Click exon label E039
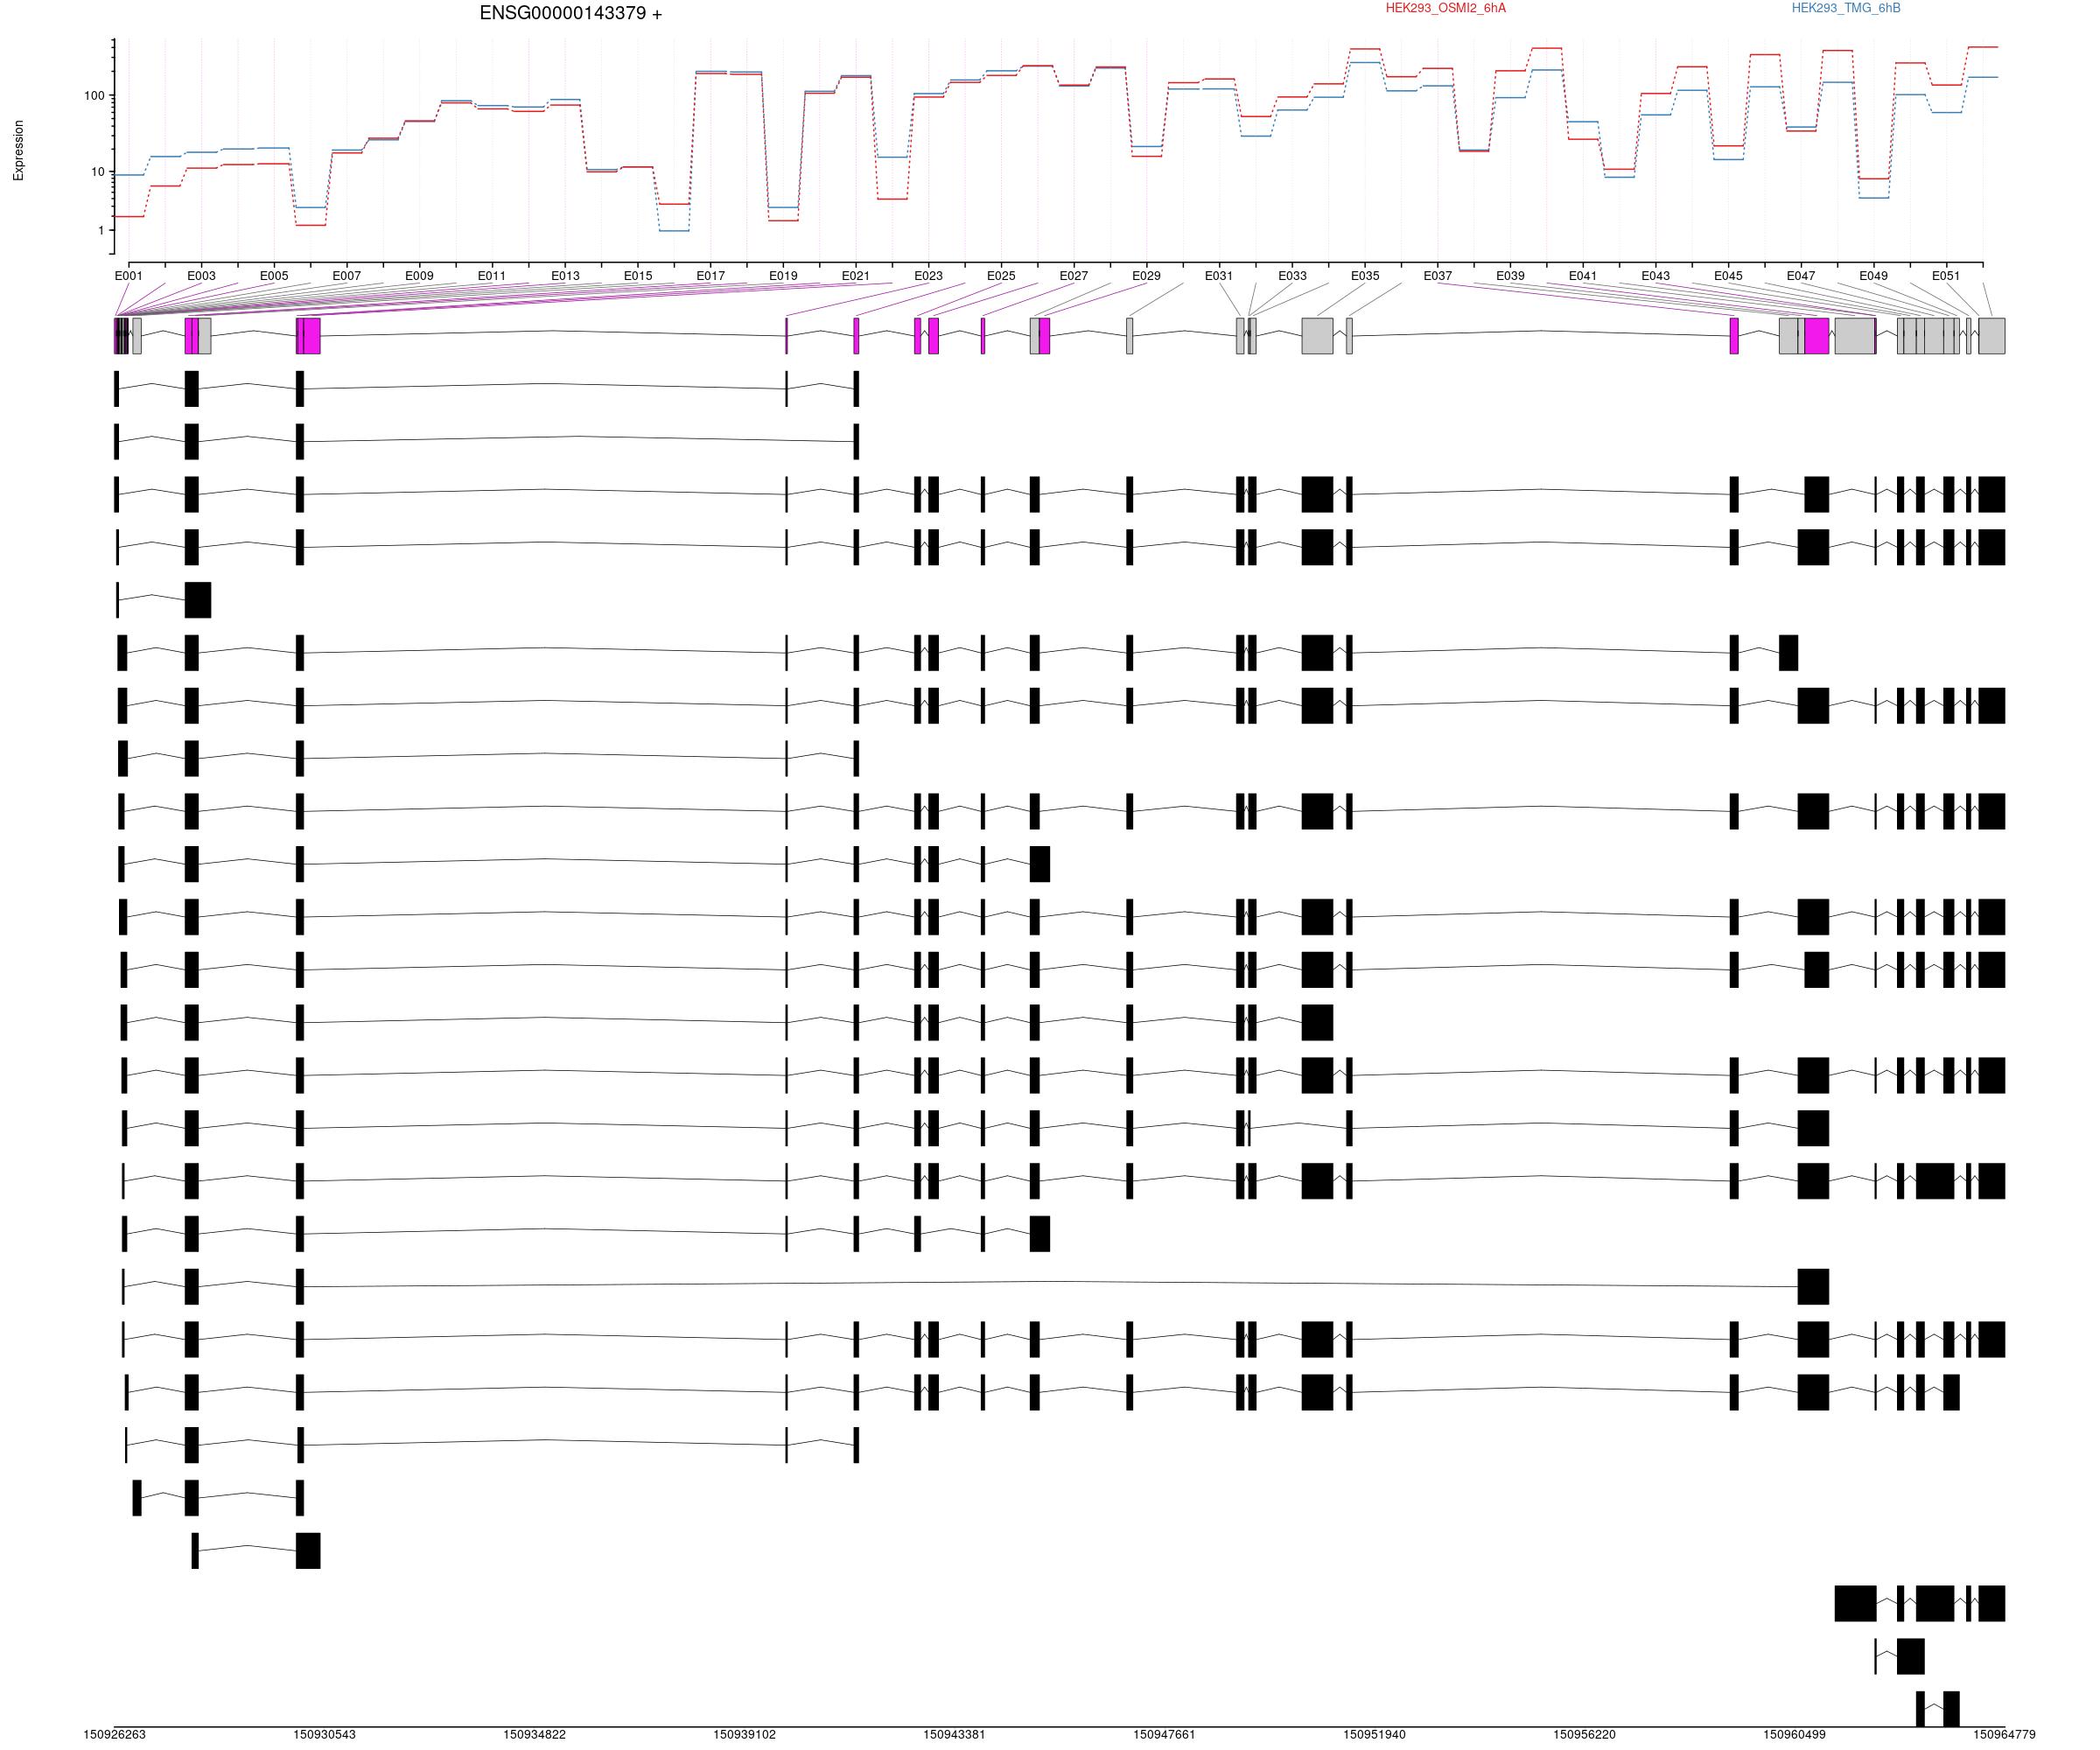The height and width of the screenshot is (1750, 2100). pos(1510,276)
